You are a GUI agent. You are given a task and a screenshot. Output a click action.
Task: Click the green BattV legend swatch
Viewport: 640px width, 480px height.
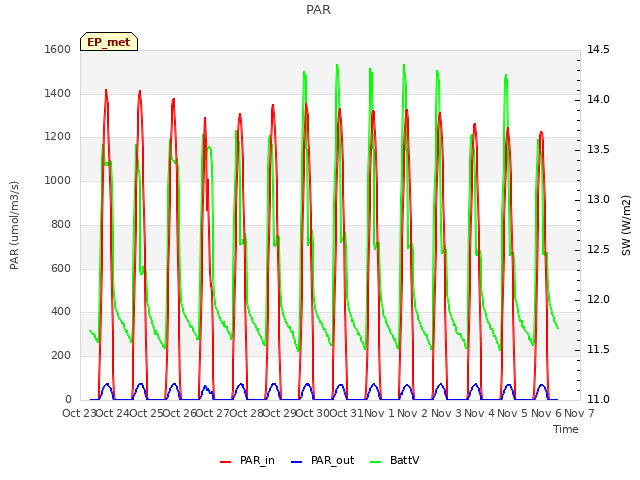point(375,462)
